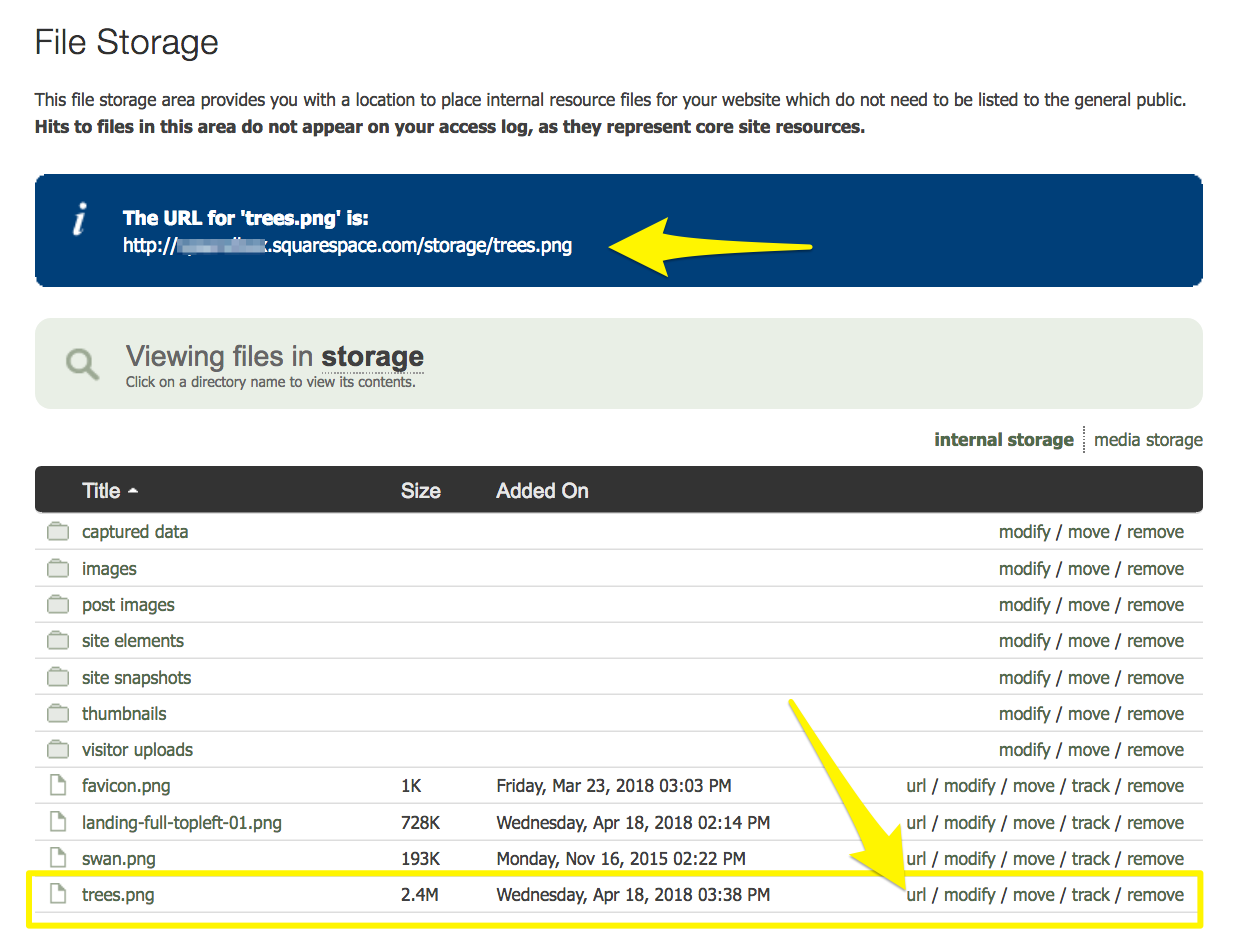Switch to the media storage tab

tap(1148, 440)
